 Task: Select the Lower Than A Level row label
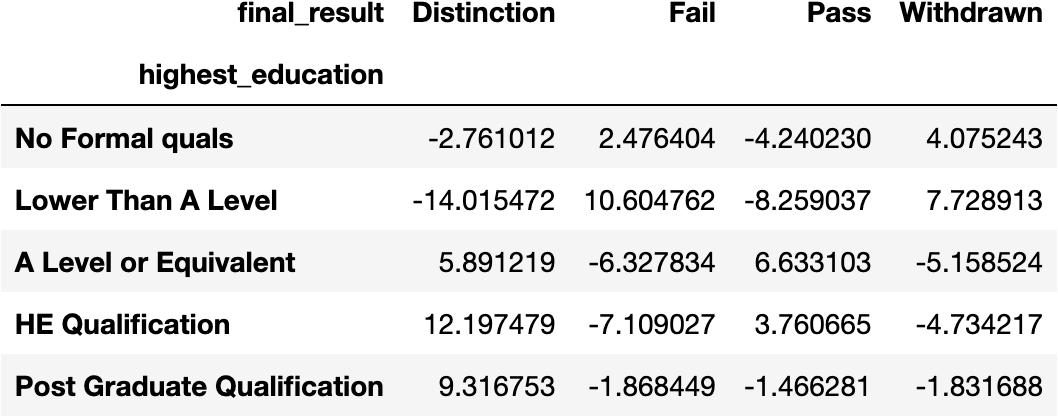point(146,201)
